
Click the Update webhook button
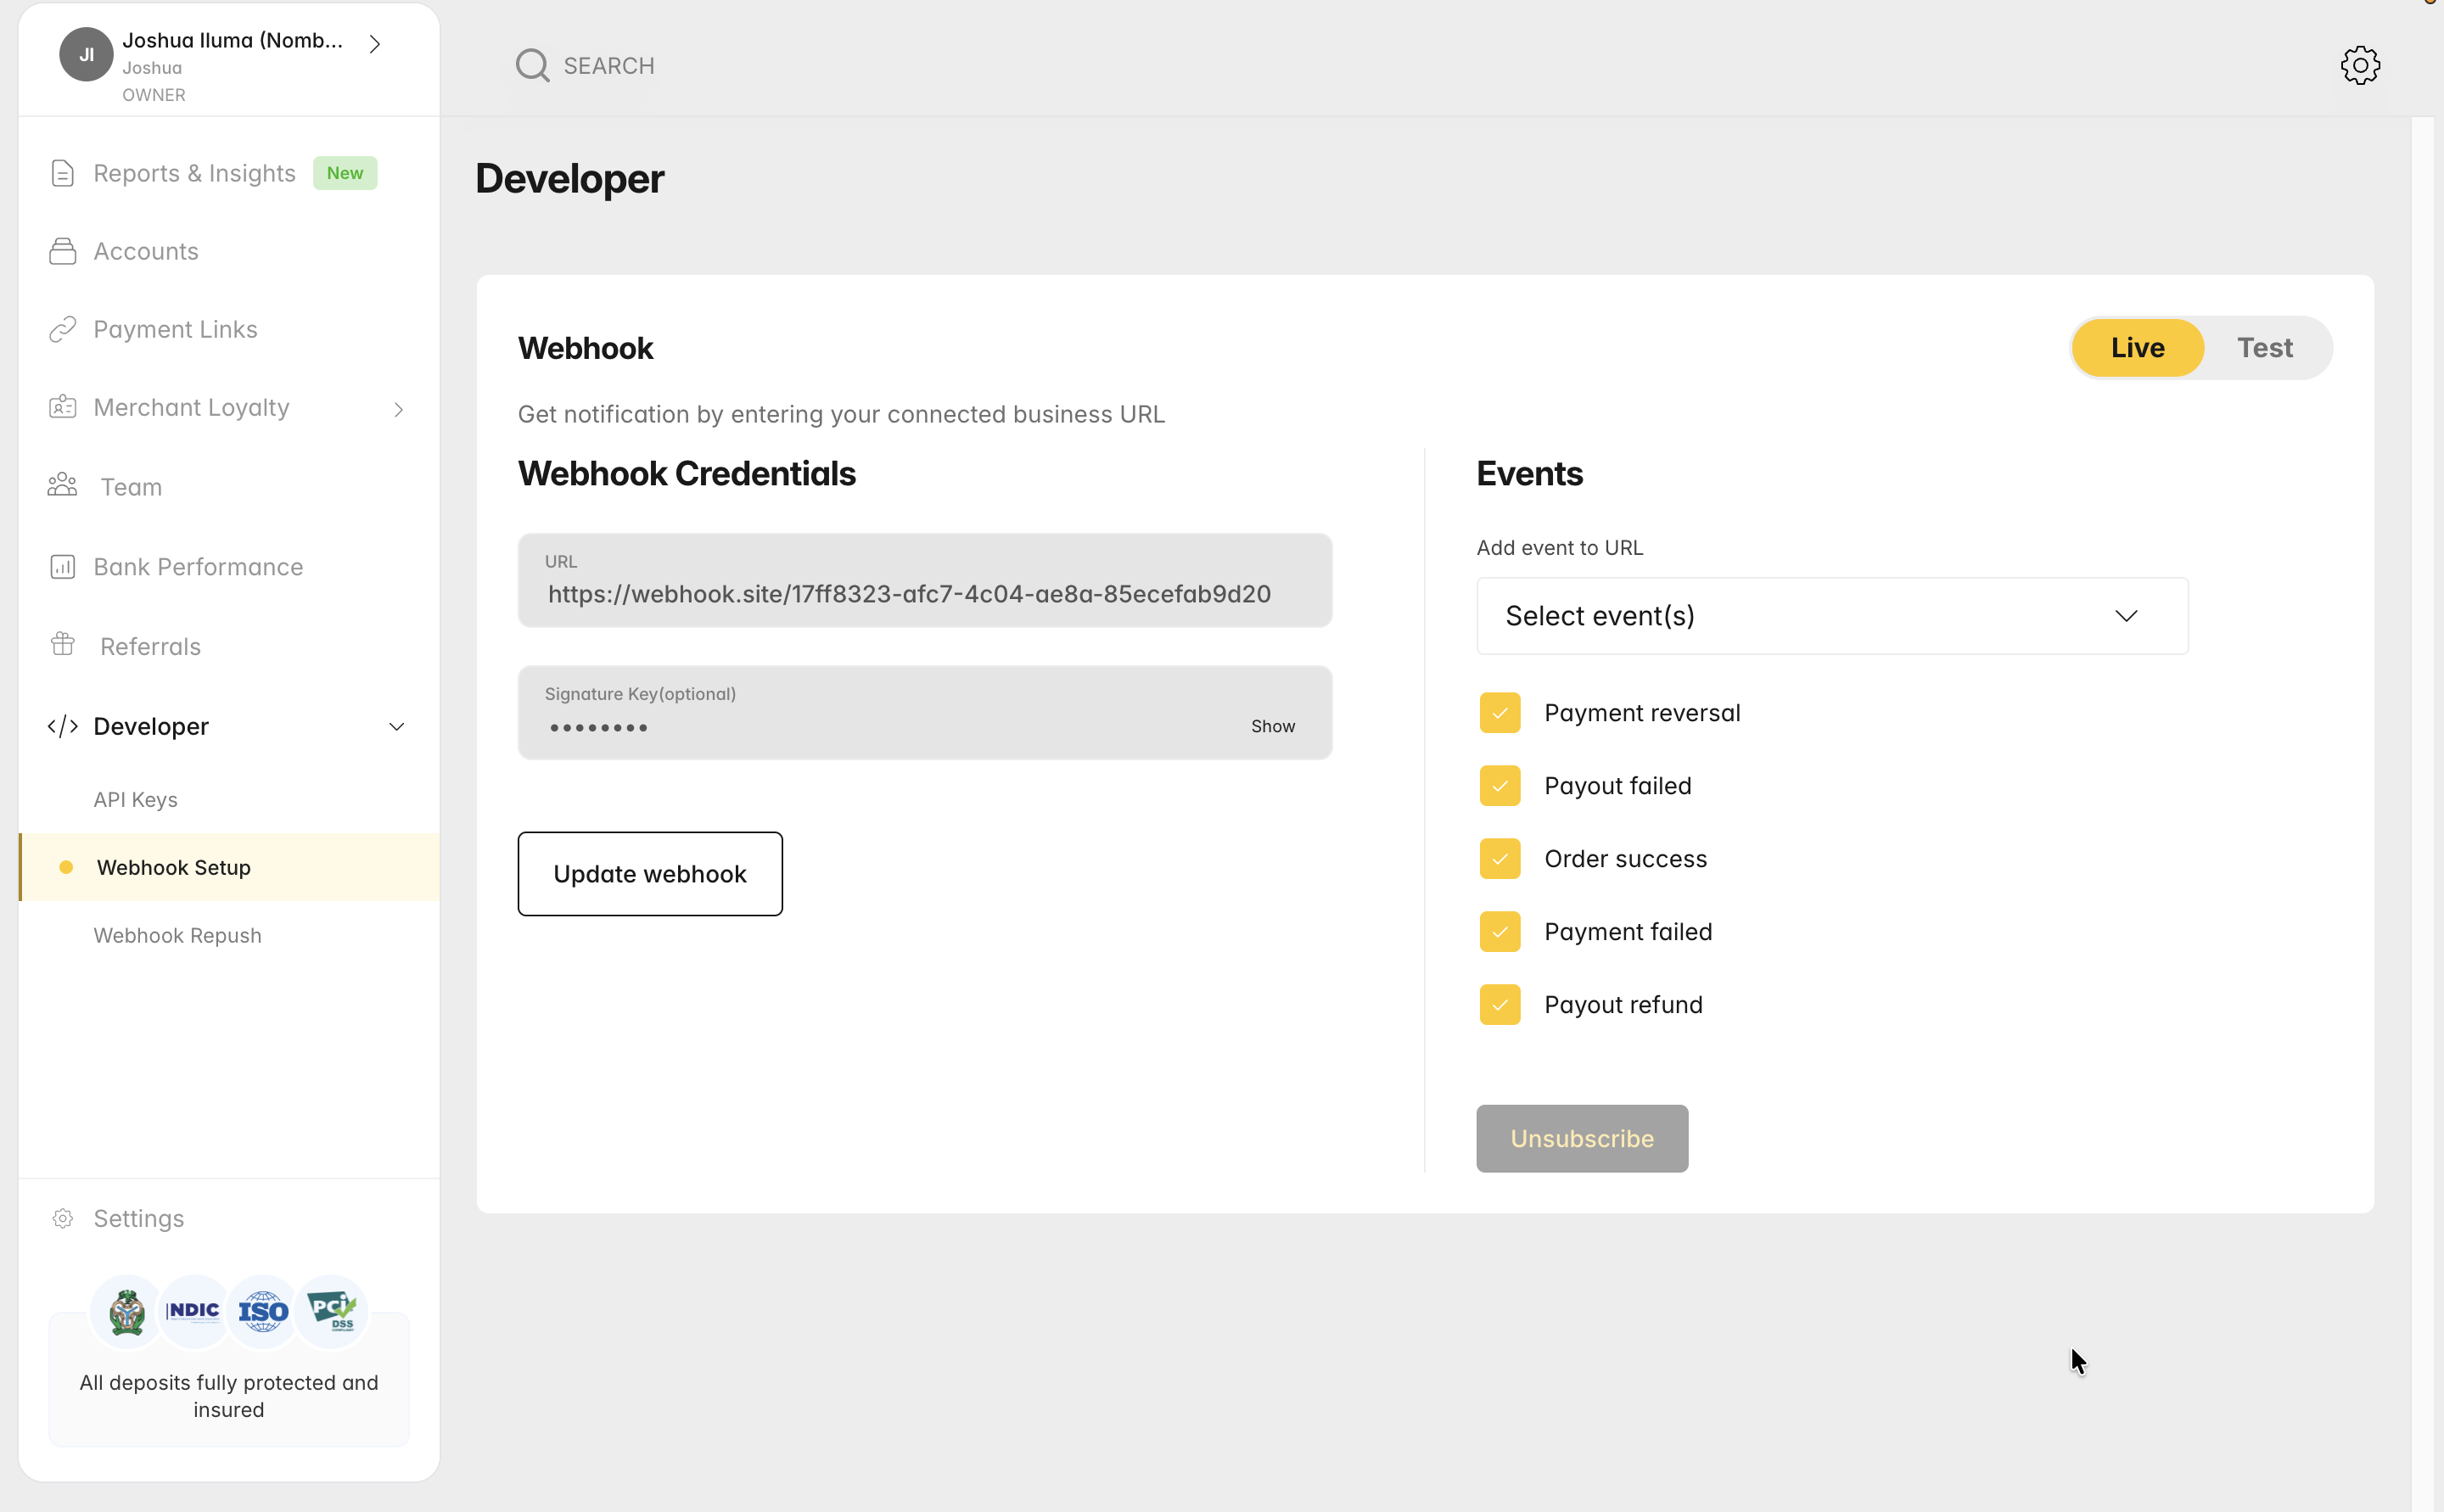click(650, 874)
